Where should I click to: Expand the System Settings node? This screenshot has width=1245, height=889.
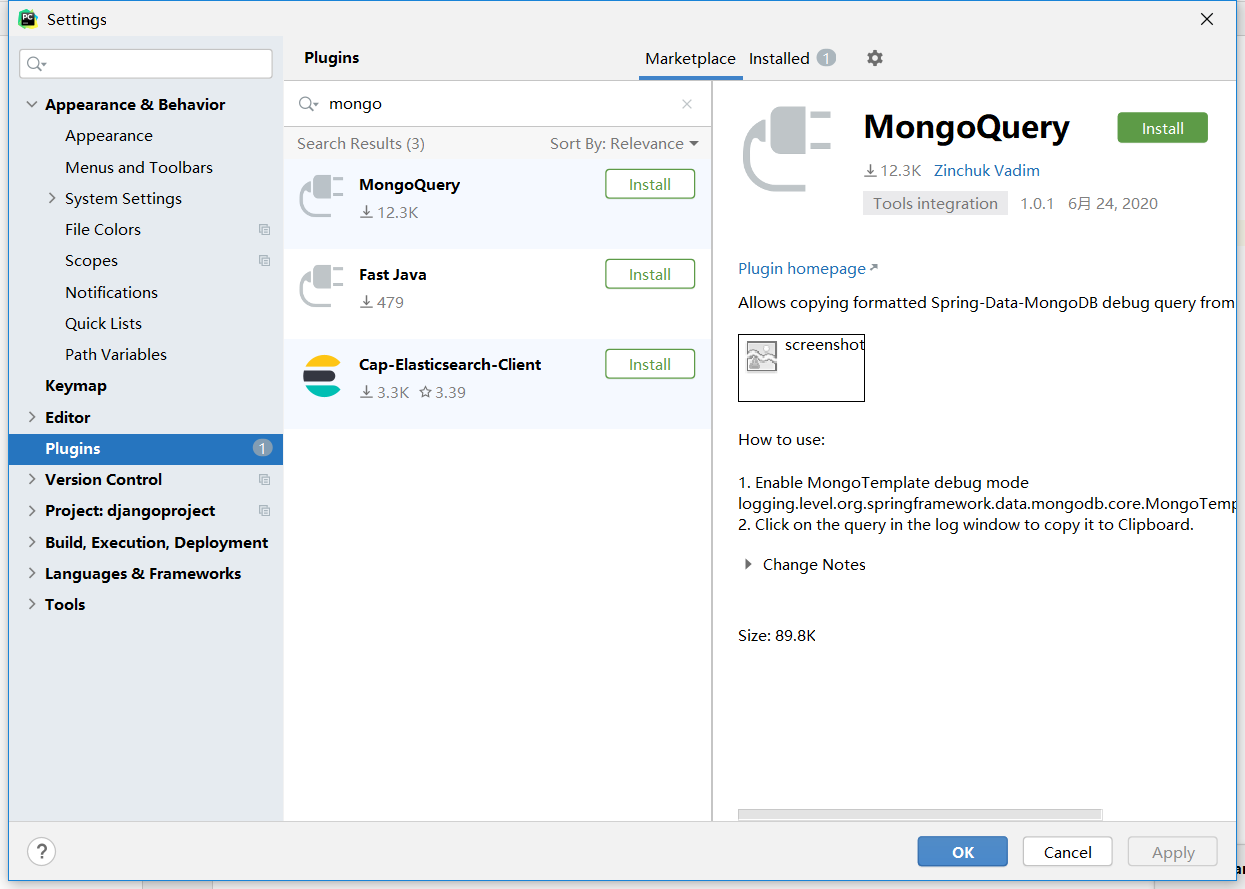tap(52, 199)
